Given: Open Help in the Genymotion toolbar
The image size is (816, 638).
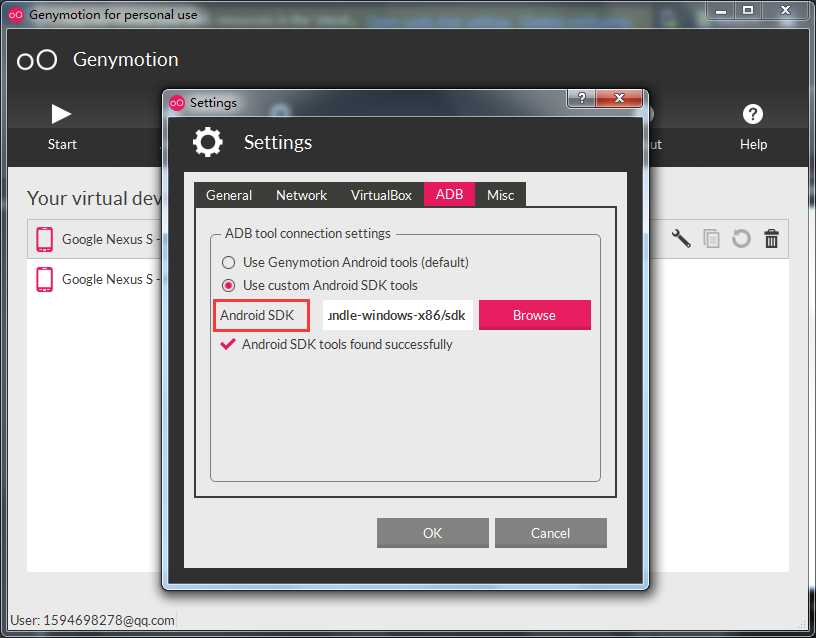Looking at the screenshot, I should pyautogui.click(x=753, y=126).
